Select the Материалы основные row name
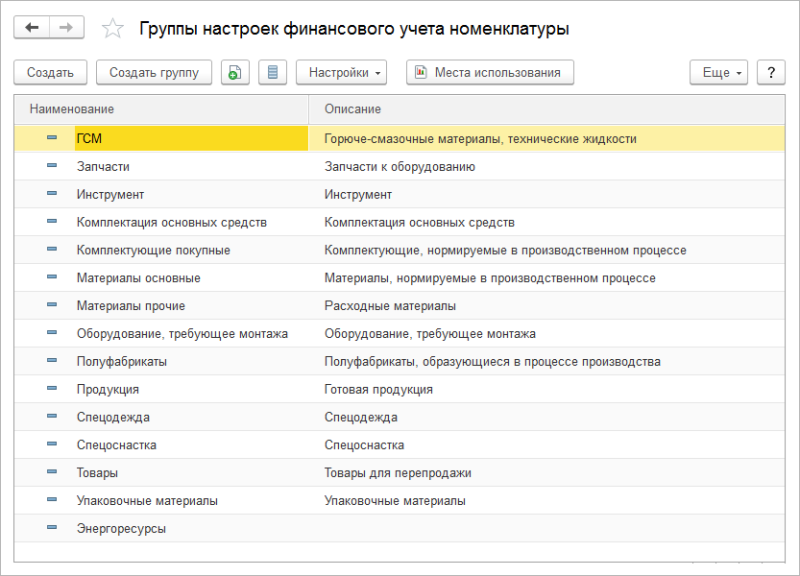800x576 pixels. click(138, 278)
